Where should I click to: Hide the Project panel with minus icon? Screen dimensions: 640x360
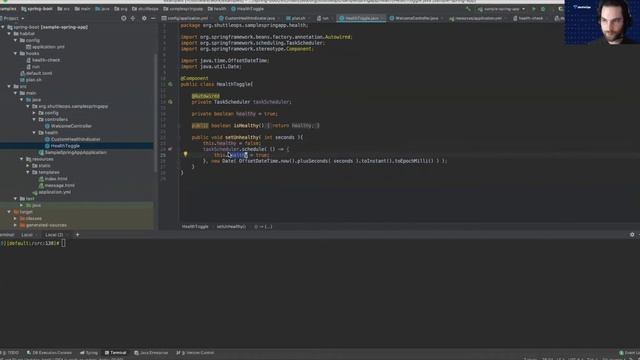click(153, 18)
